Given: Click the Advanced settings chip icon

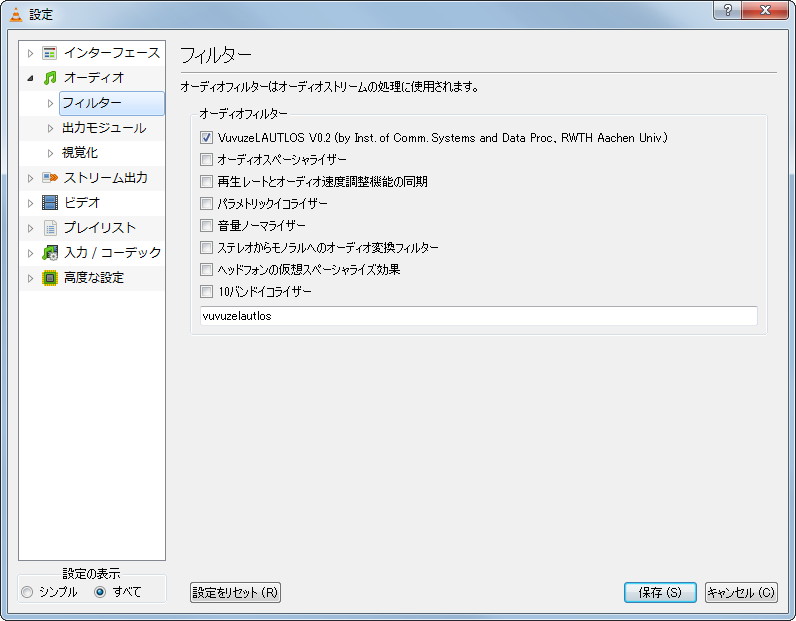Looking at the screenshot, I should [x=50, y=278].
